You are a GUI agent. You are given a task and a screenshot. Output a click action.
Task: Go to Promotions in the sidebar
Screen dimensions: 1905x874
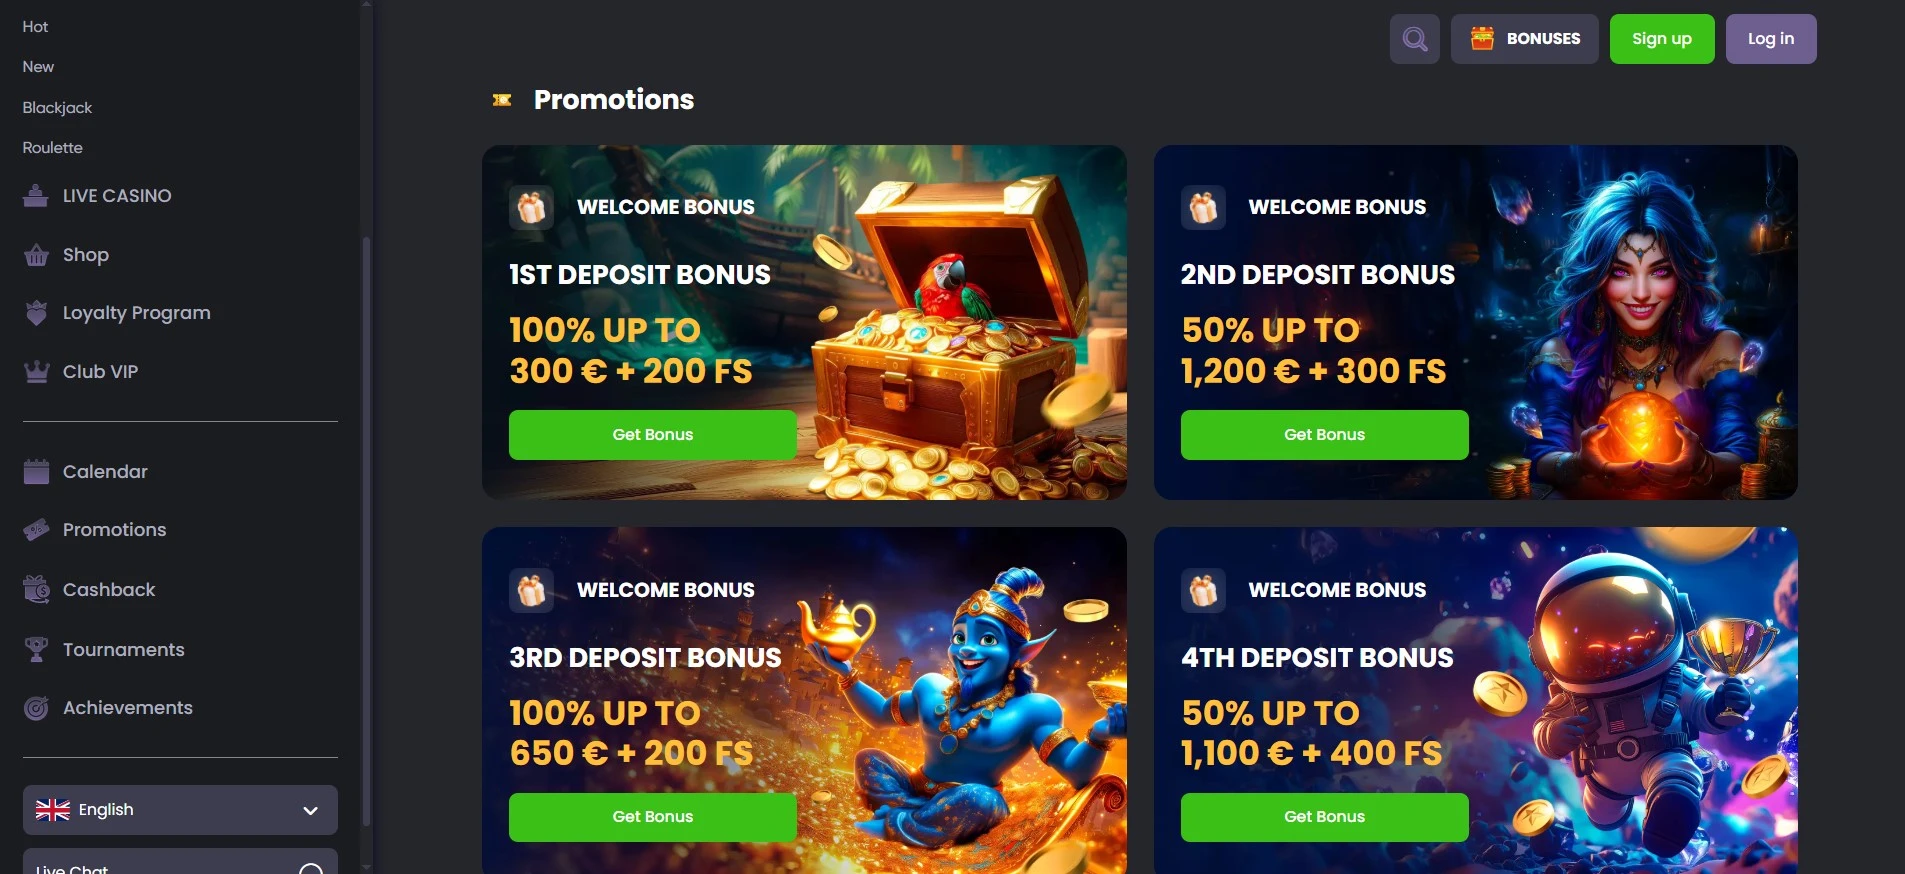click(114, 530)
